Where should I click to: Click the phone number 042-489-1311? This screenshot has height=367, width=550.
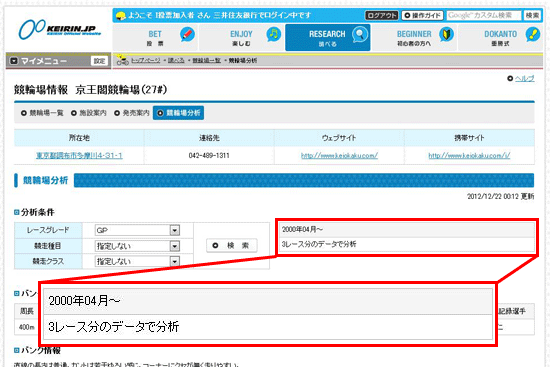point(209,155)
